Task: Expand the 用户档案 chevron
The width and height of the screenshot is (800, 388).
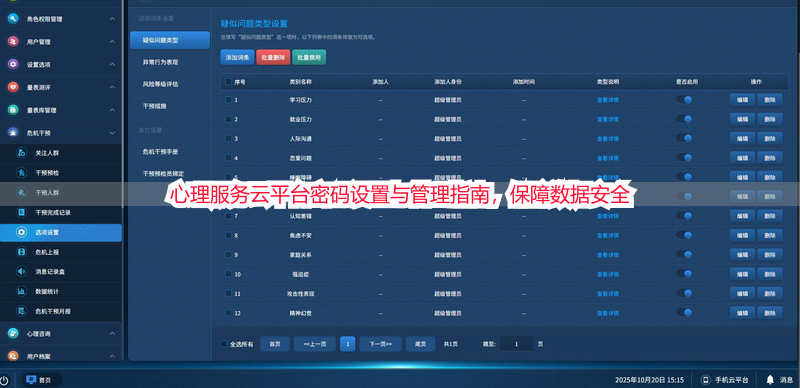Action: (112, 356)
